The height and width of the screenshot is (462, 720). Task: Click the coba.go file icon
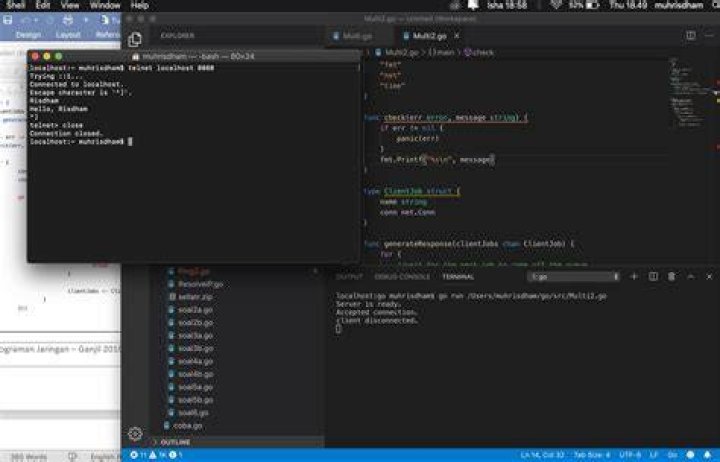pyautogui.click(x=166, y=426)
